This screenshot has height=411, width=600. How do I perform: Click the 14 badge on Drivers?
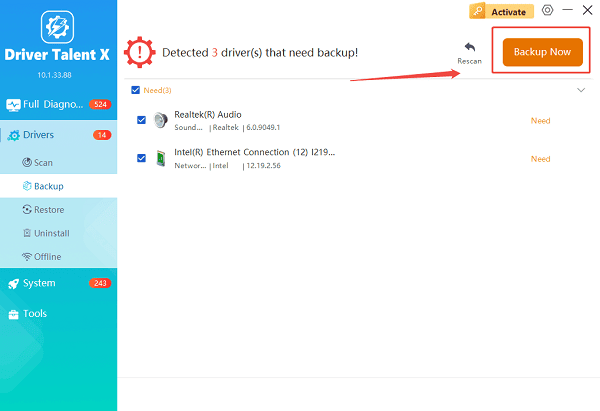coord(102,135)
